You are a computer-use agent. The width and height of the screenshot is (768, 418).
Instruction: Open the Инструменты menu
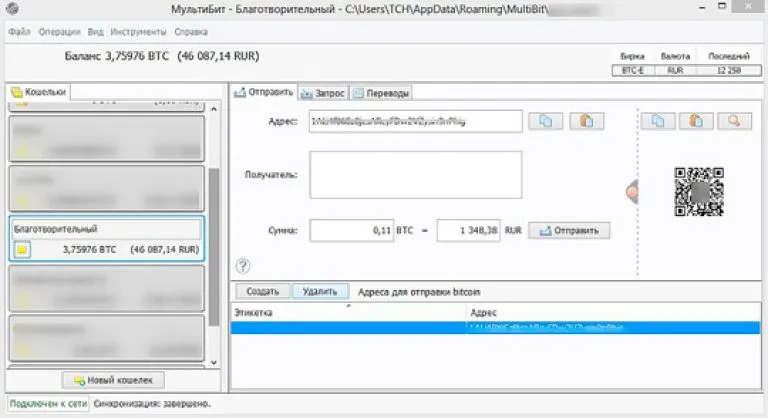tap(138, 32)
